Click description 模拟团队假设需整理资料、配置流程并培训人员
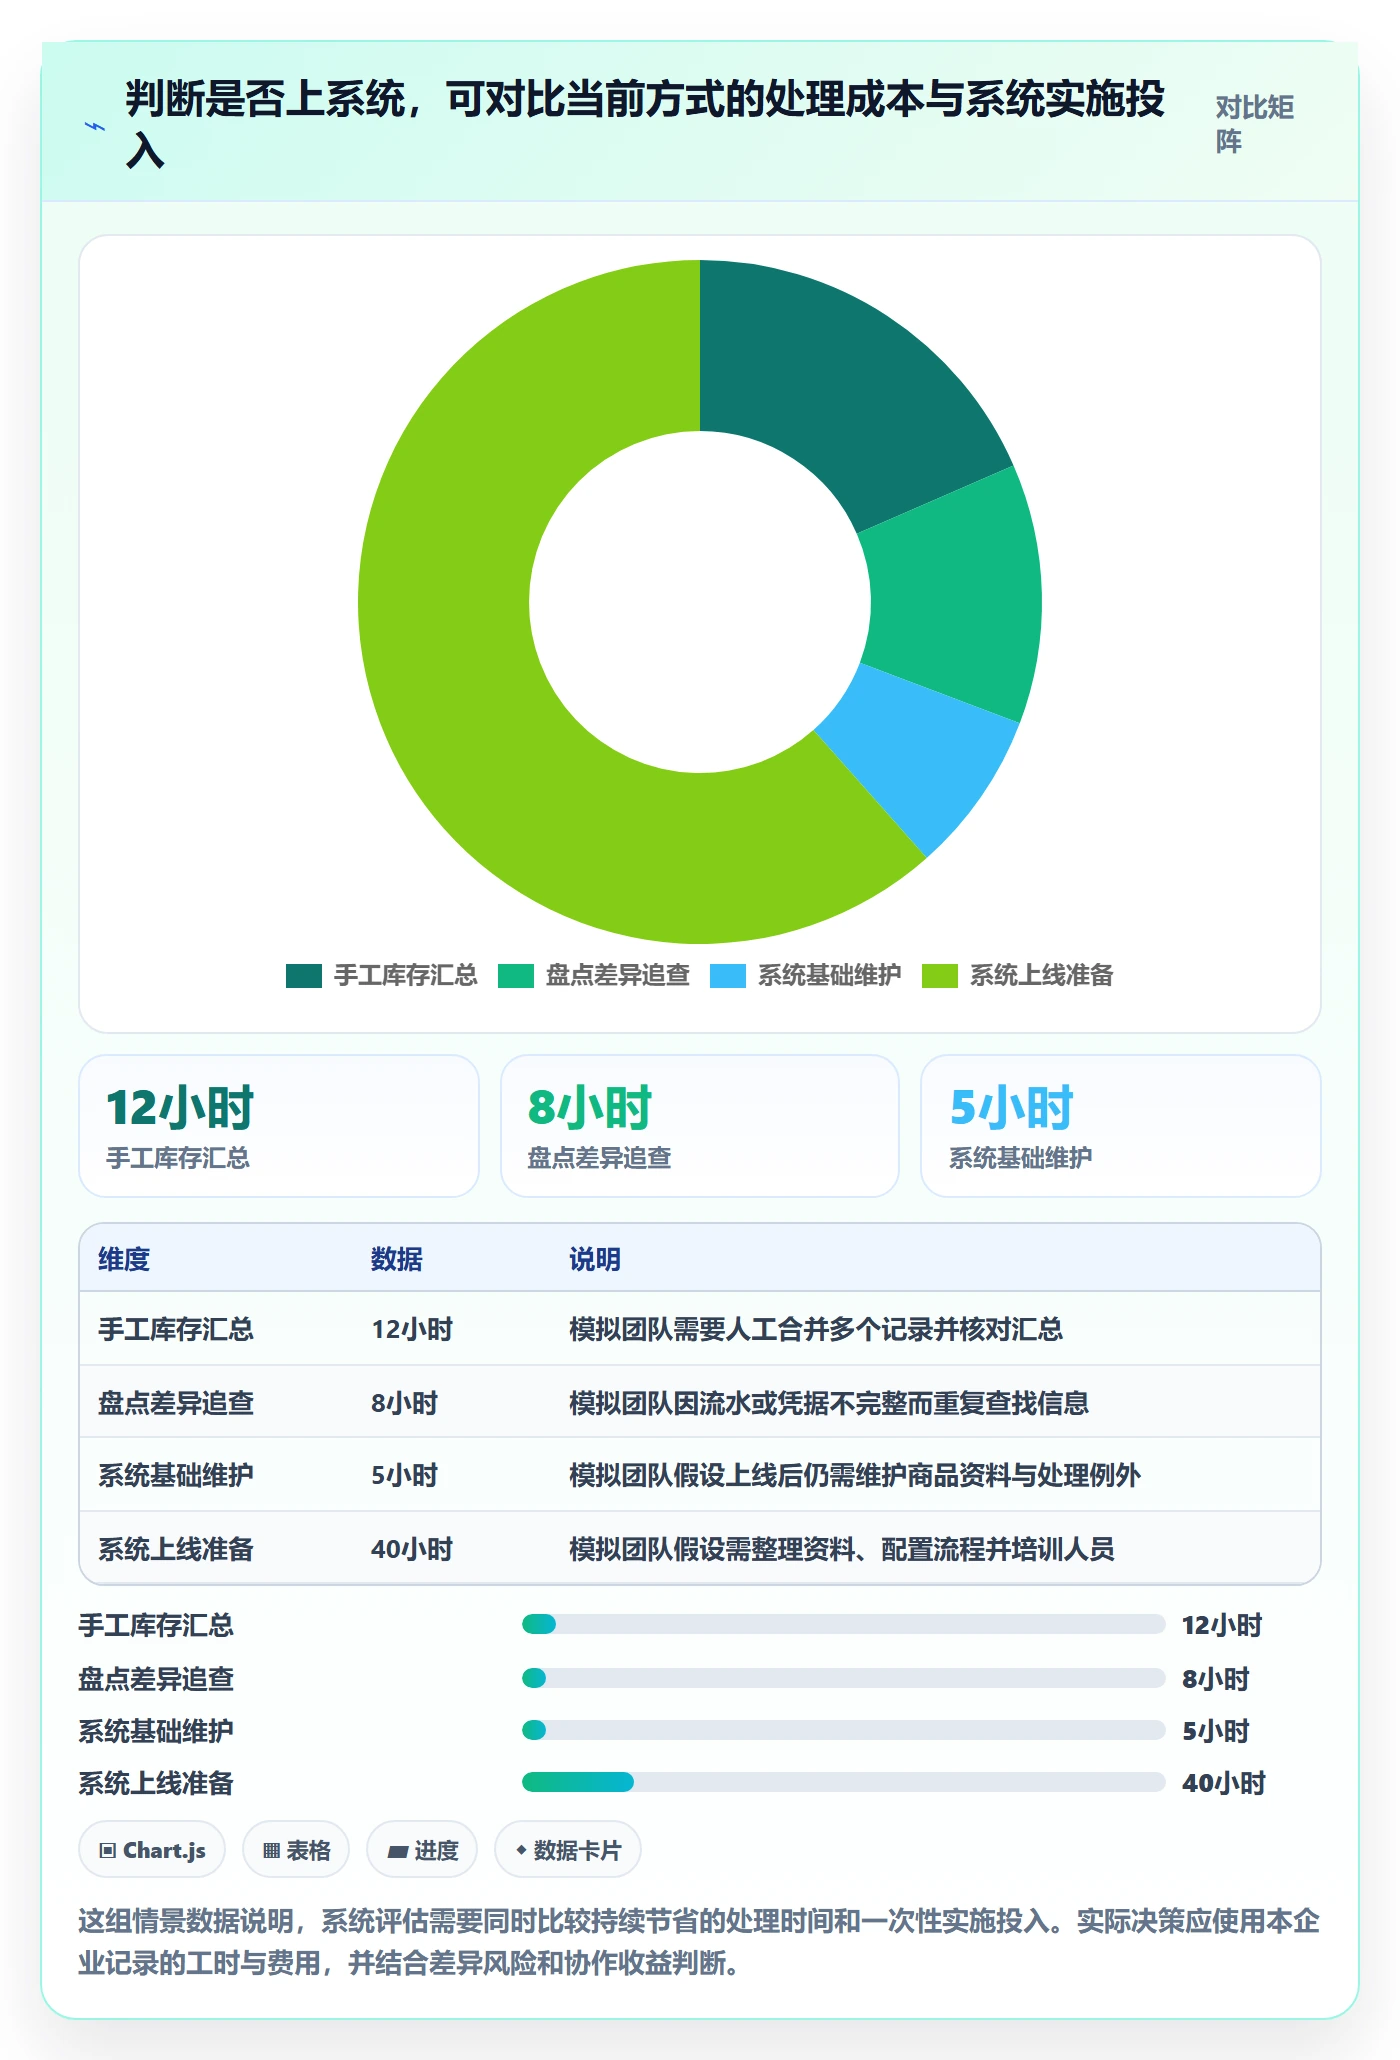This screenshot has width=1400, height=2060. pyautogui.click(x=842, y=1549)
